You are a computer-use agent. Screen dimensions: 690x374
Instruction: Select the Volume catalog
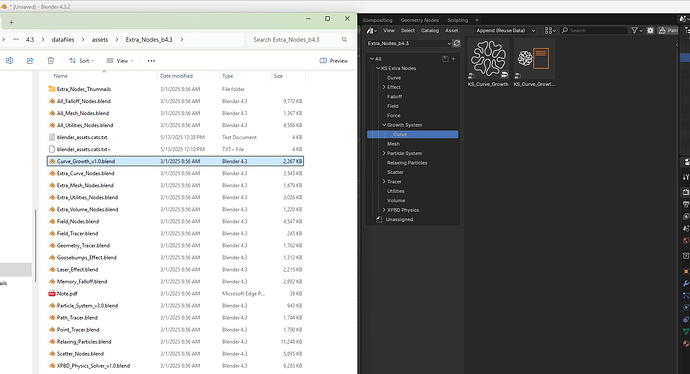(396, 200)
